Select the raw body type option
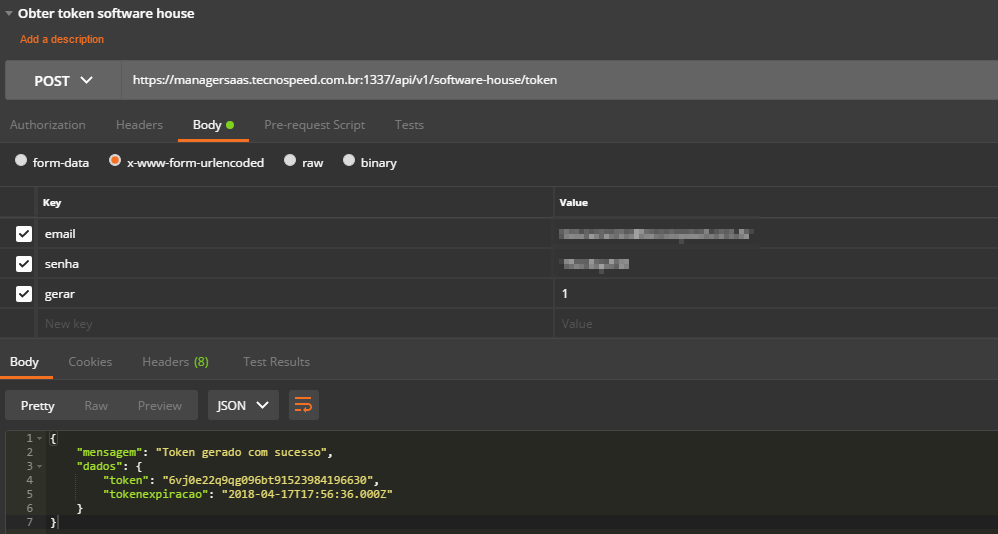 click(290, 161)
